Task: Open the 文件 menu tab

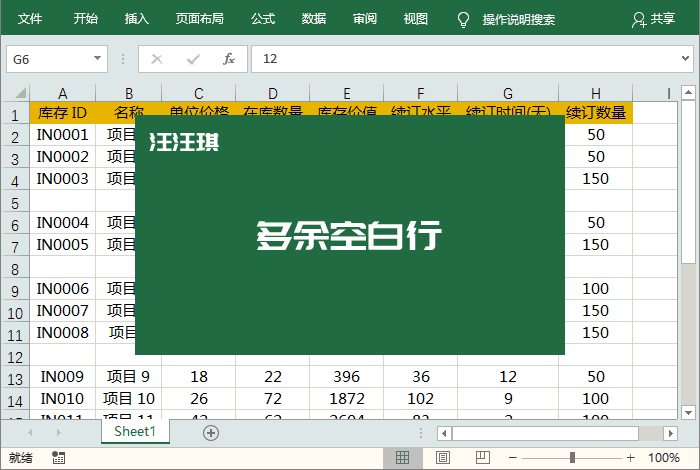Action: [30, 19]
